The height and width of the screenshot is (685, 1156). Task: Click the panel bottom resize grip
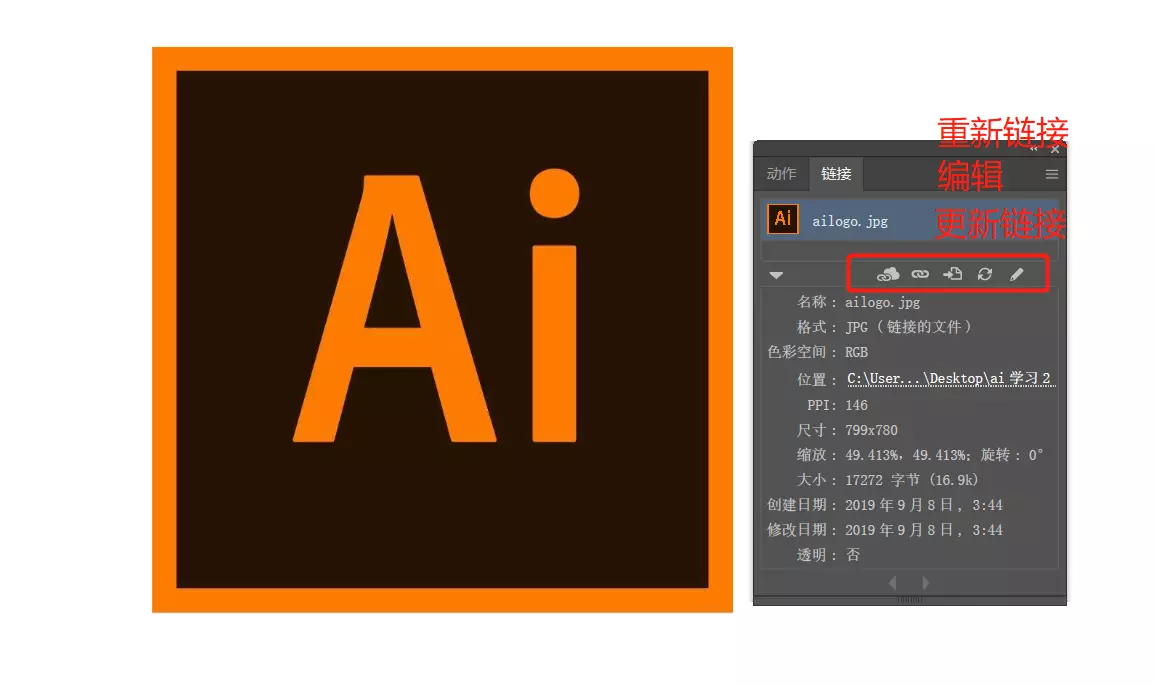point(909,600)
